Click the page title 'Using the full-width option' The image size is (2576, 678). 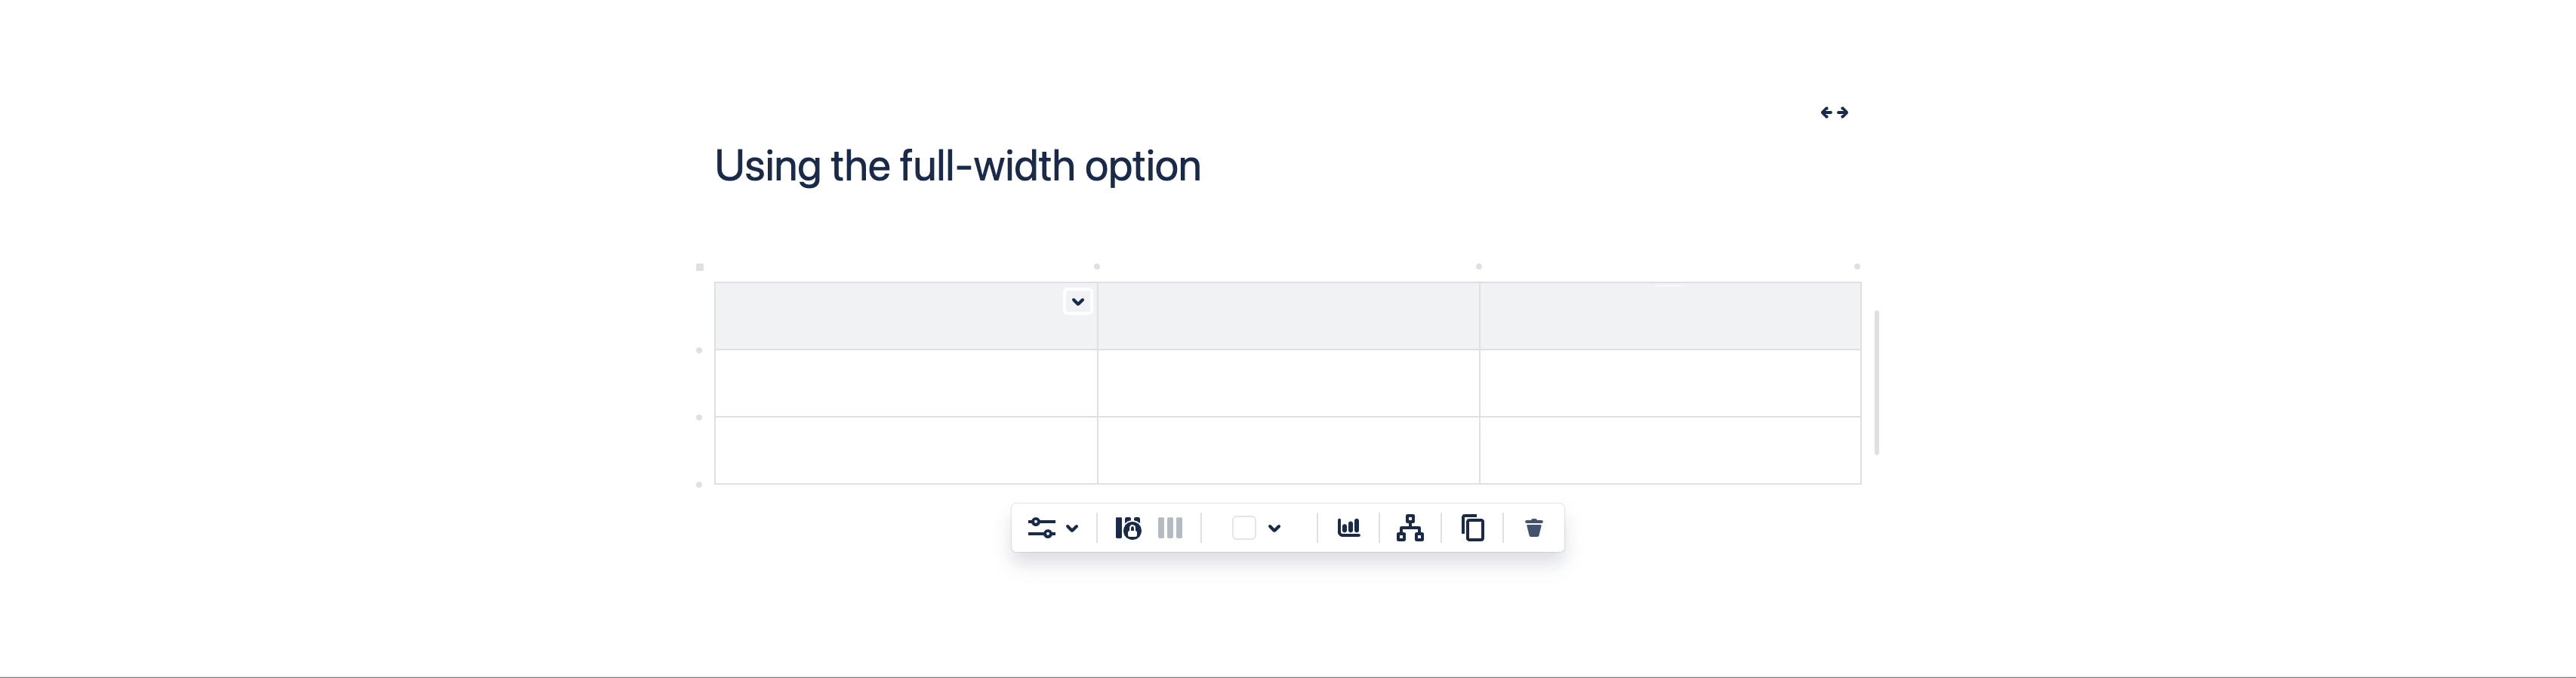(x=957, y=165)
